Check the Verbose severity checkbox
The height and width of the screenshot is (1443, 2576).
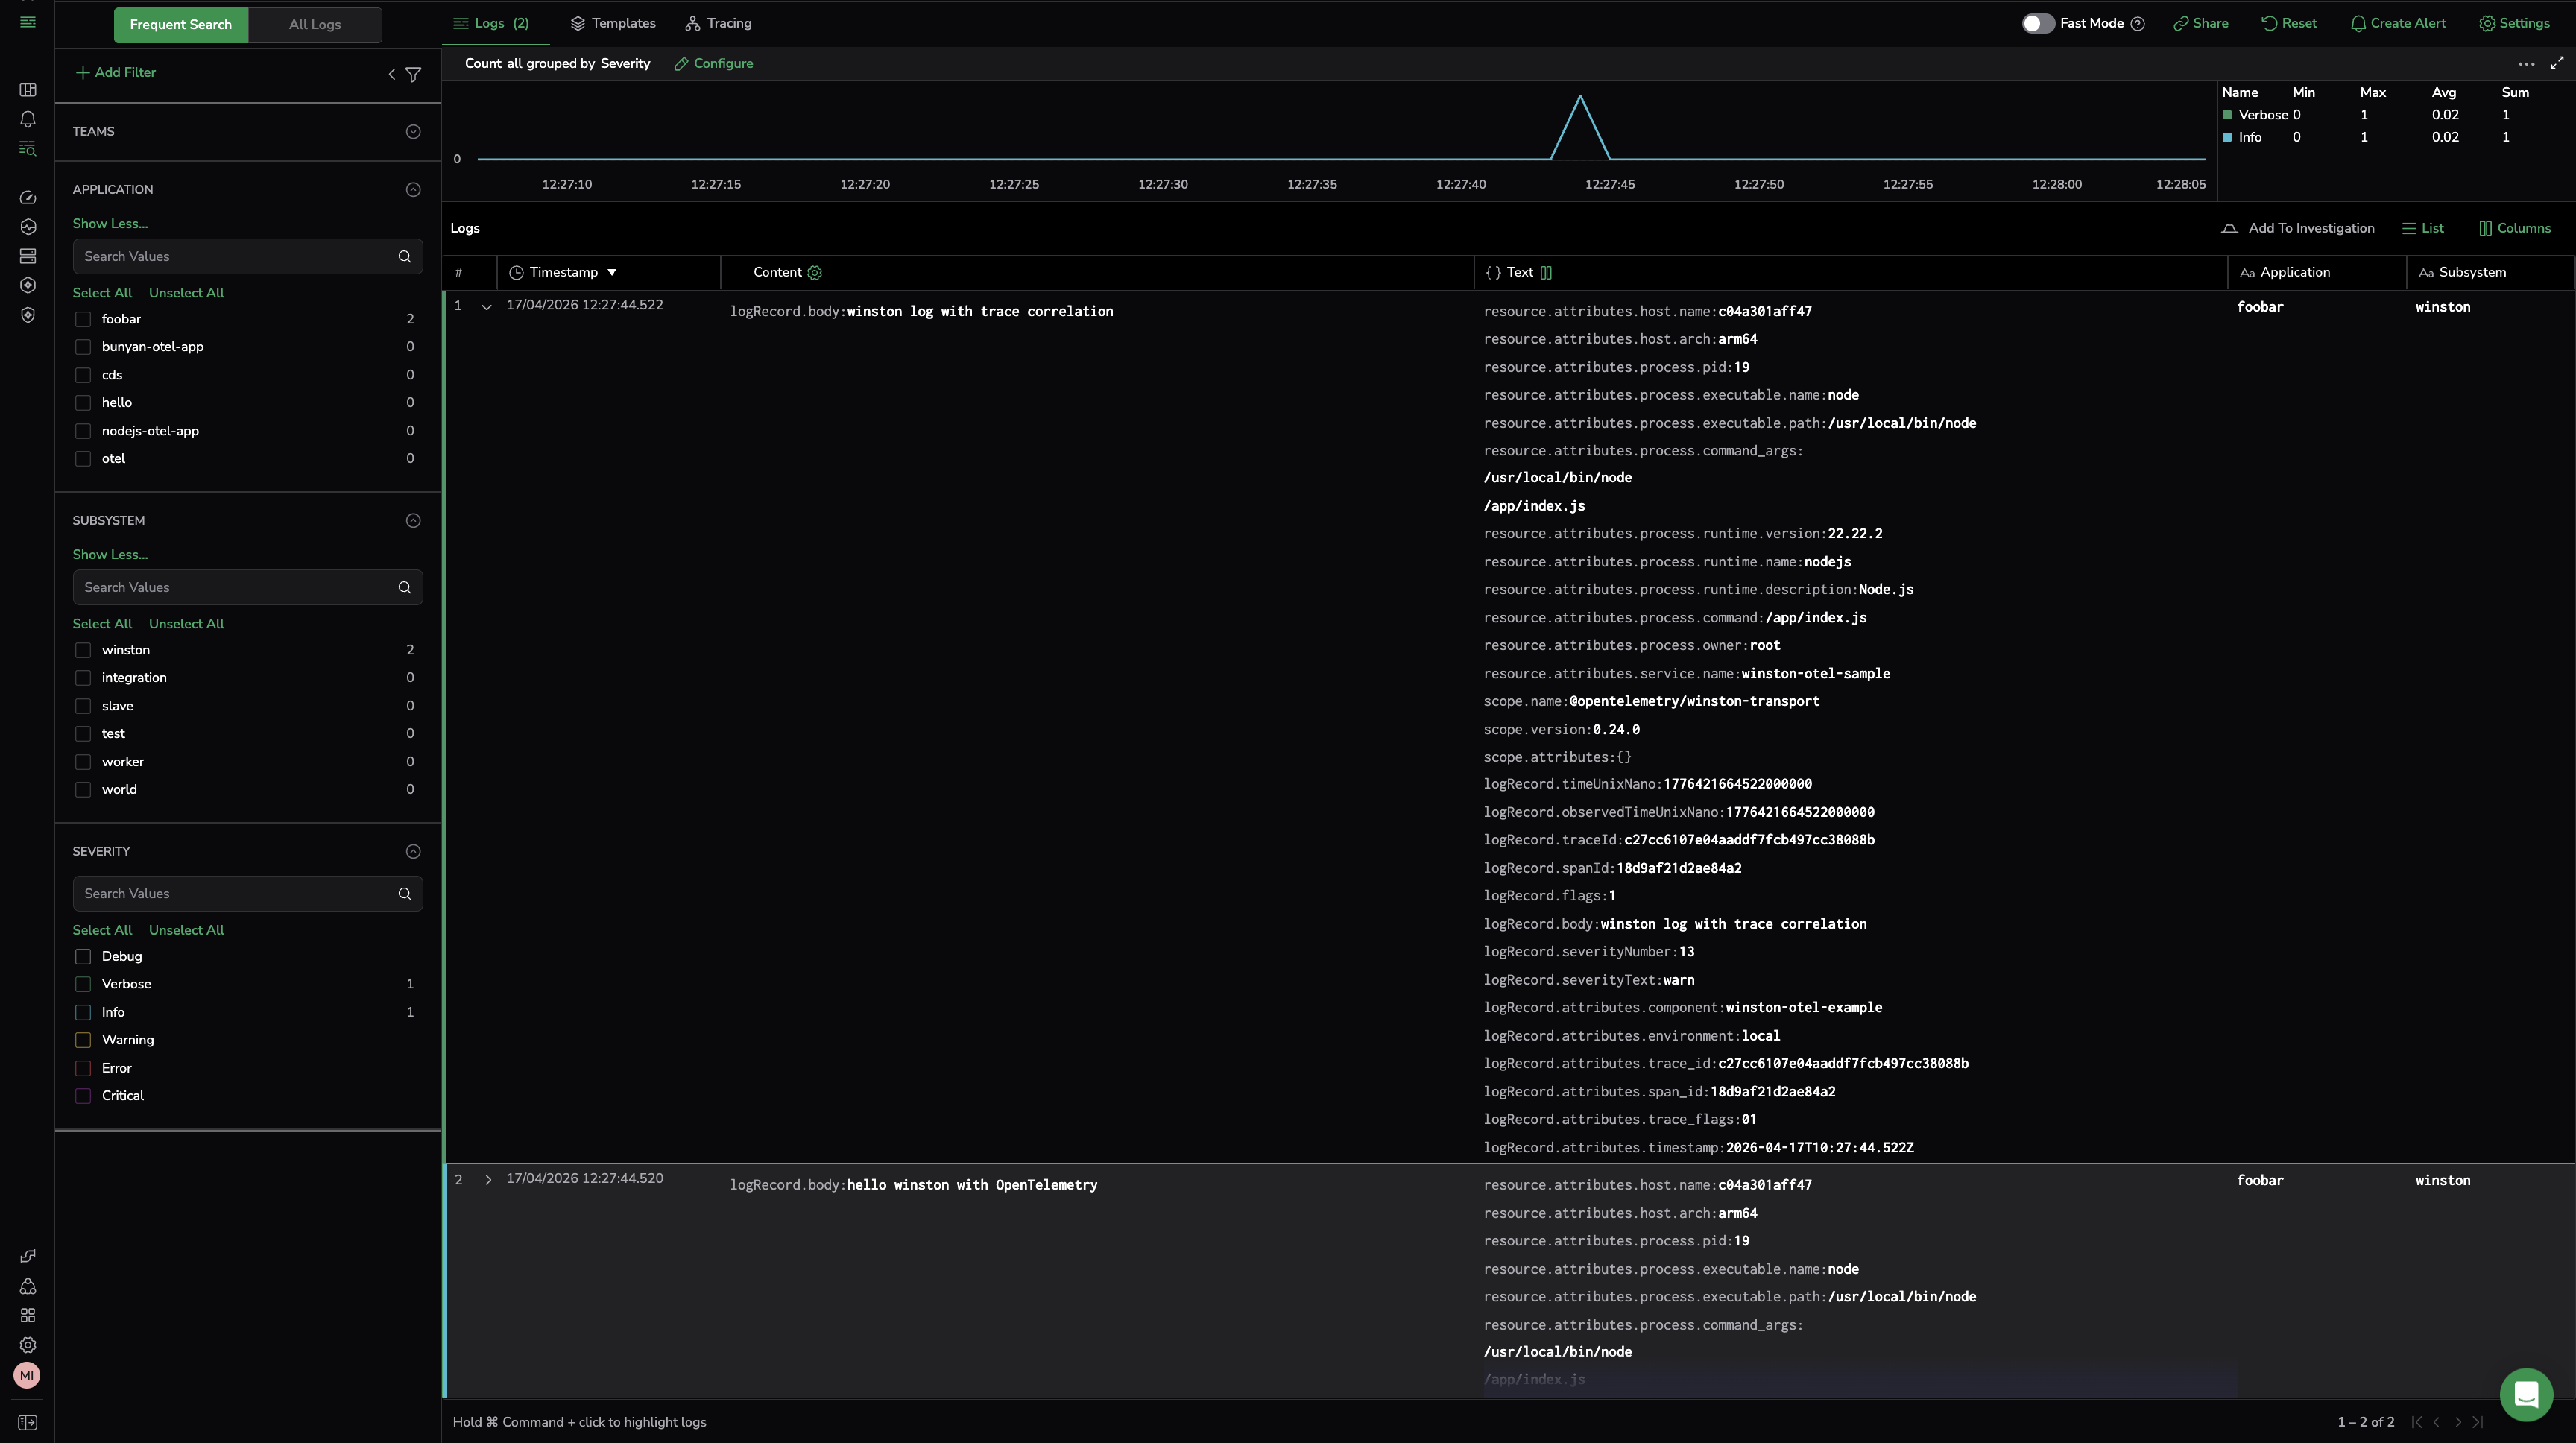[83, 984]
